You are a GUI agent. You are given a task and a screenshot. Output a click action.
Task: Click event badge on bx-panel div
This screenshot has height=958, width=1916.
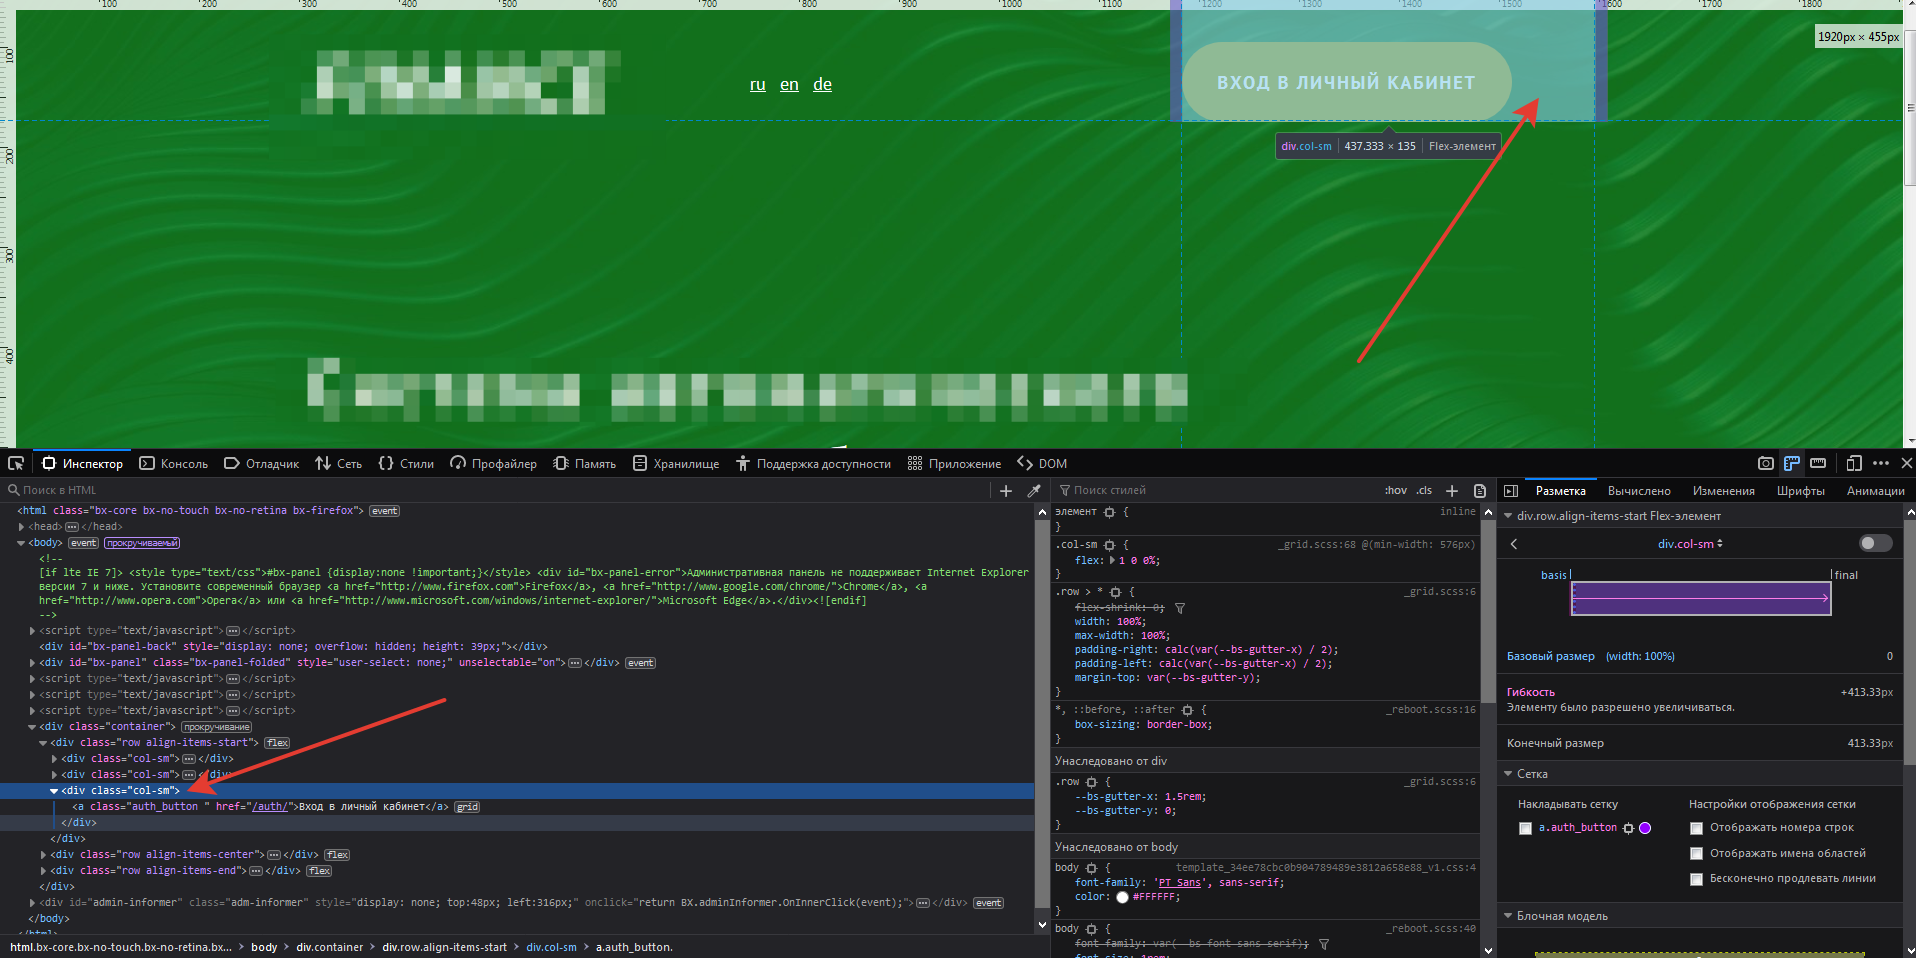(640, 663)
